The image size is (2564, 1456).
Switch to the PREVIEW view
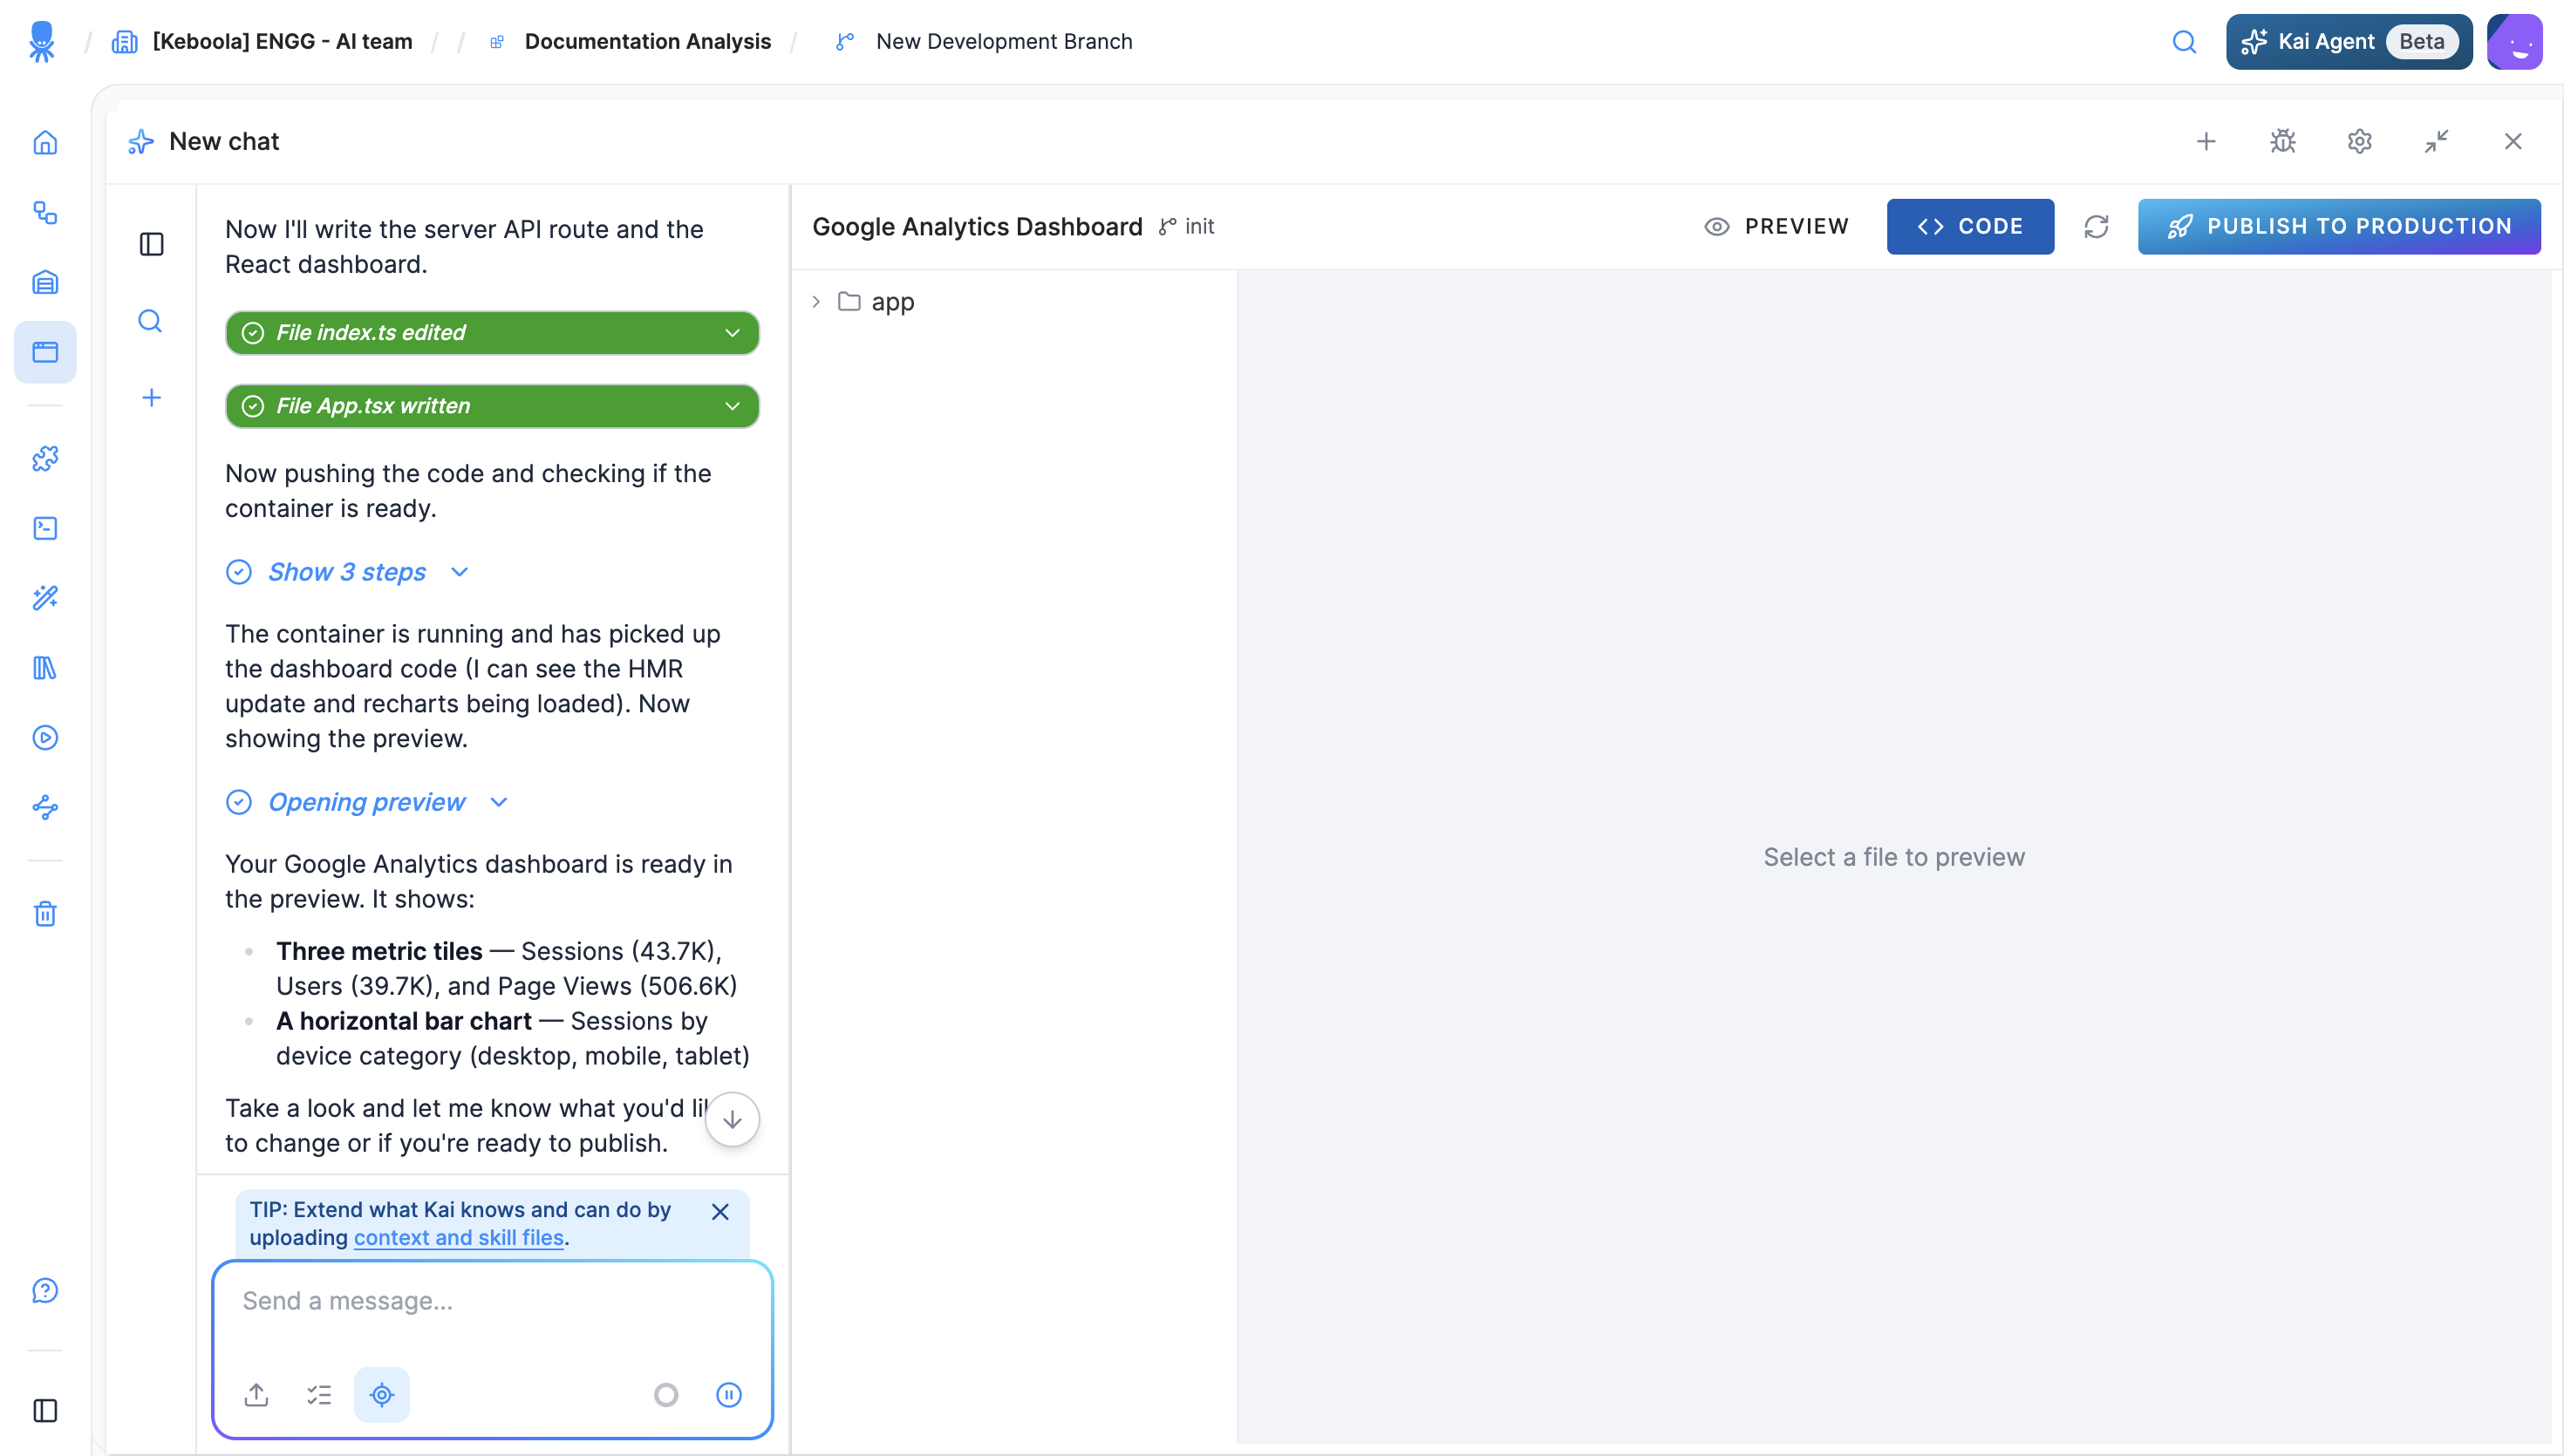pos(1777,227)
